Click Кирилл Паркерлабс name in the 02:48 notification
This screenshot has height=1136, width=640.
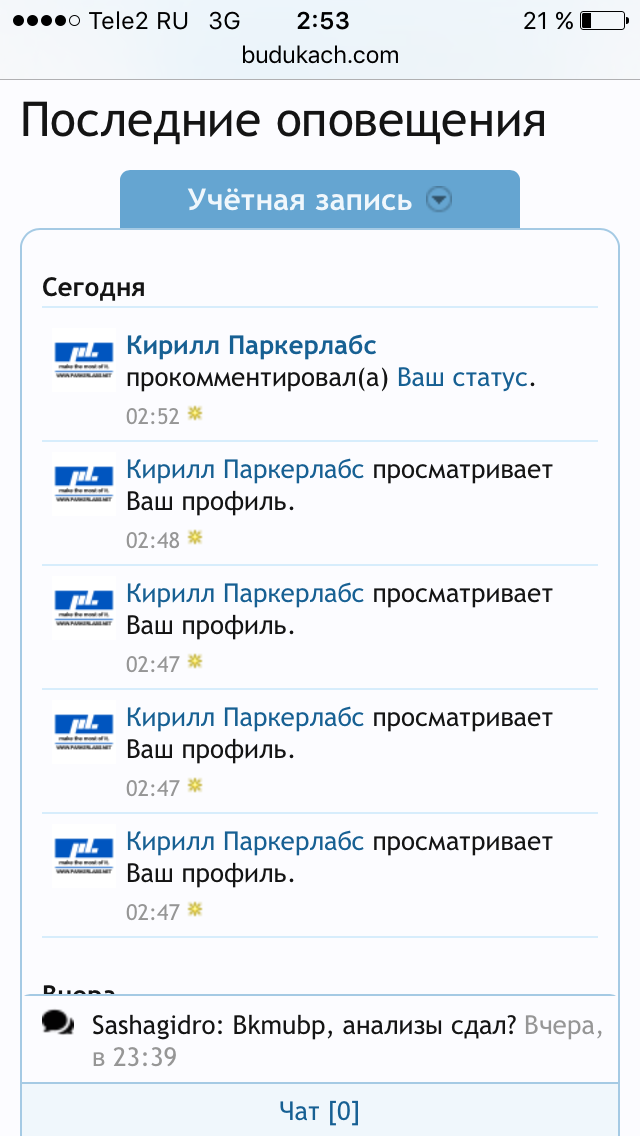[245, 470]
